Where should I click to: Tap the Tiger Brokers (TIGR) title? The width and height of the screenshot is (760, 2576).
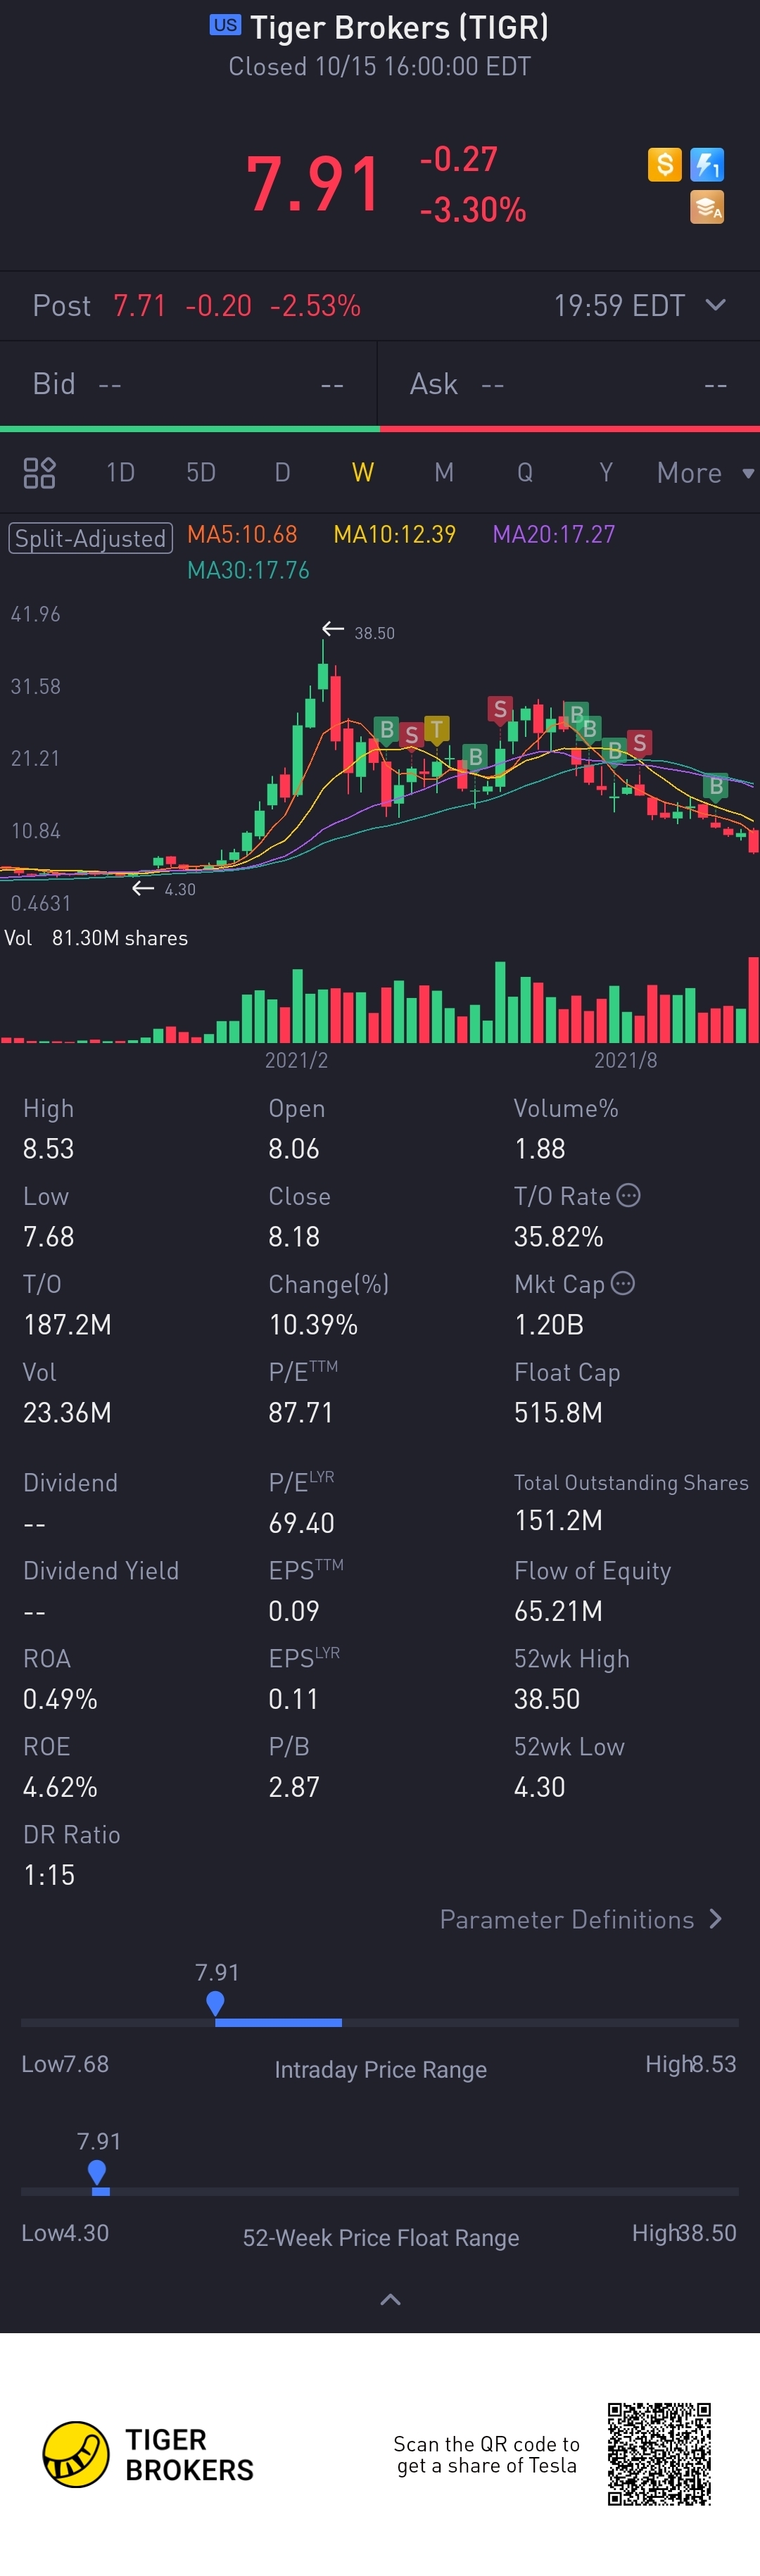[x=399, y=27]
